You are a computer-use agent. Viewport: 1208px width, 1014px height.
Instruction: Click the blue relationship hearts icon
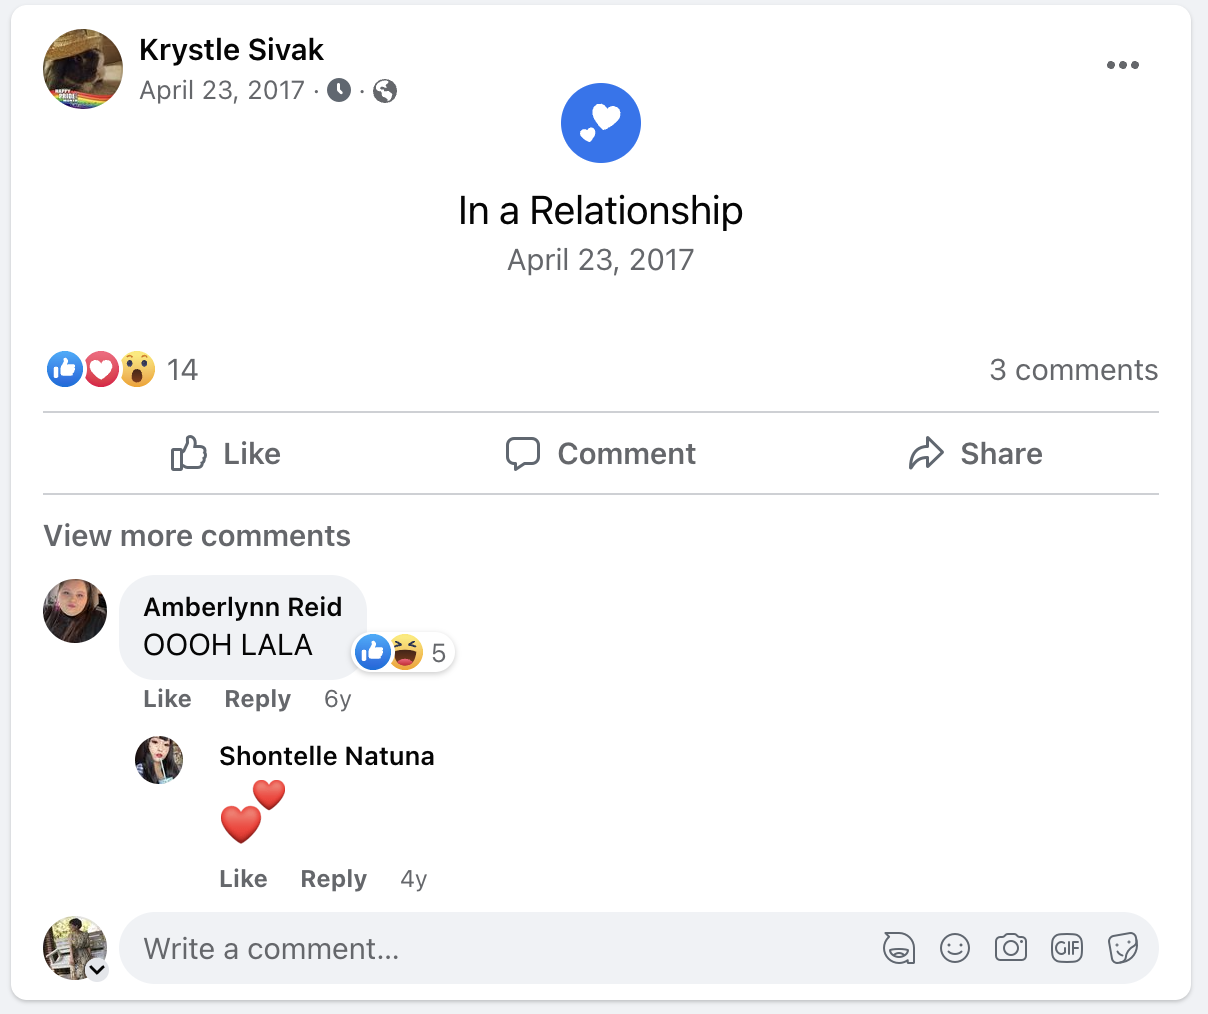[600, 123]
